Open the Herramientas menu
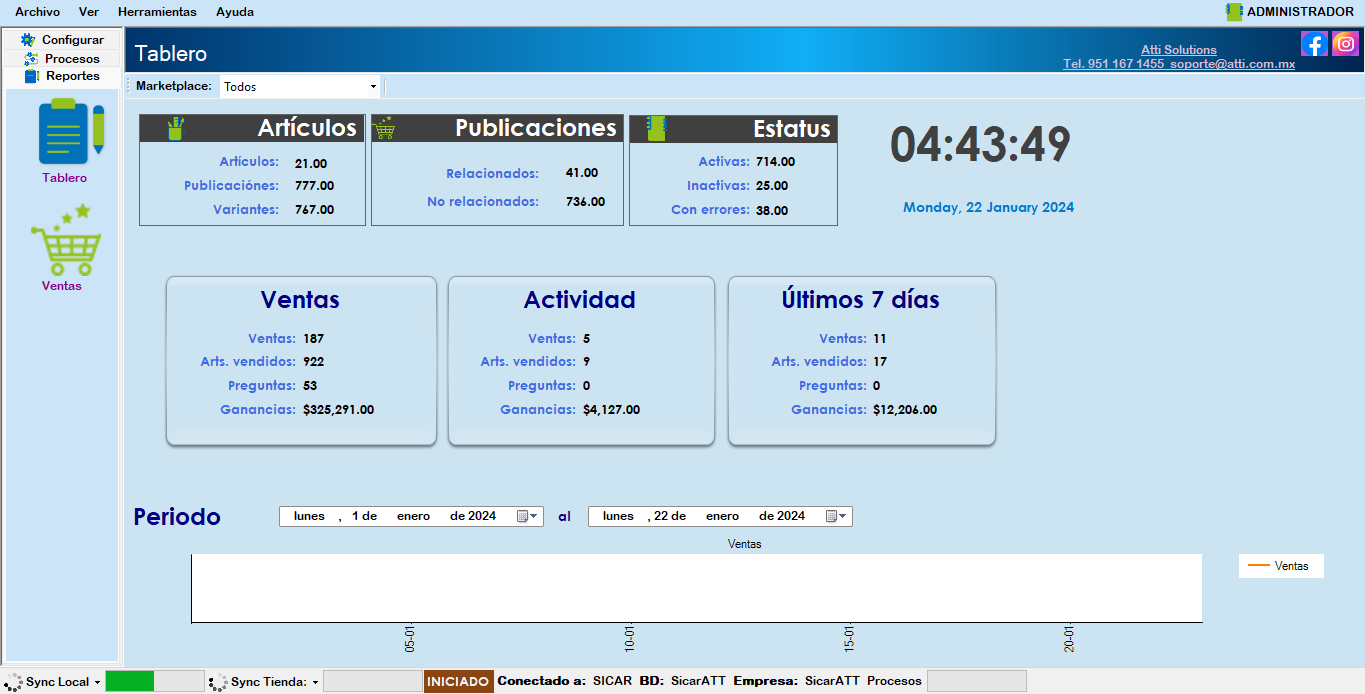The image size is (1365, 694). (157, 12)
